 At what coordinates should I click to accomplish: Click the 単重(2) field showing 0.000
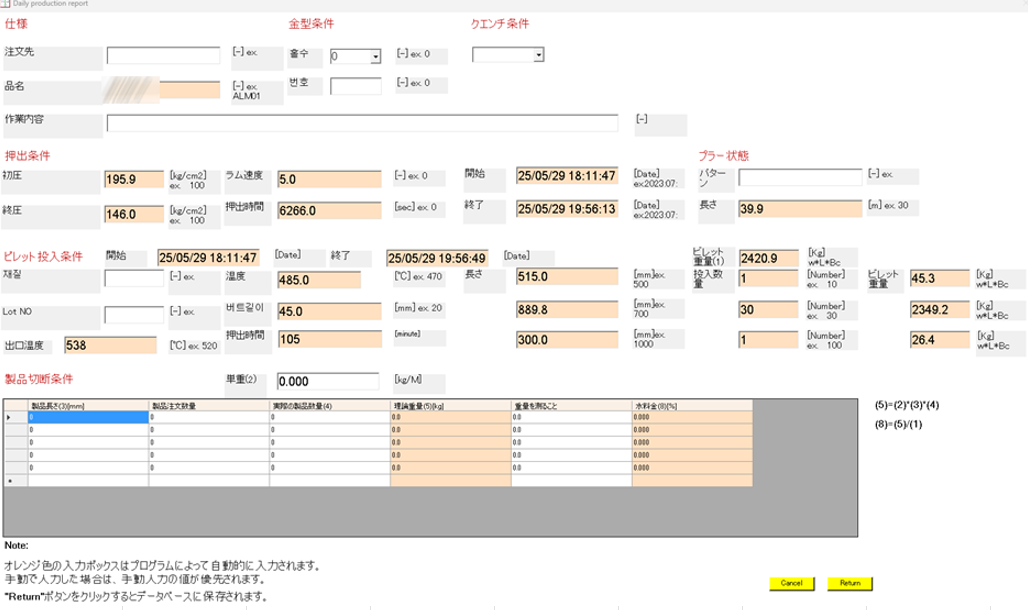pos(327,382)
